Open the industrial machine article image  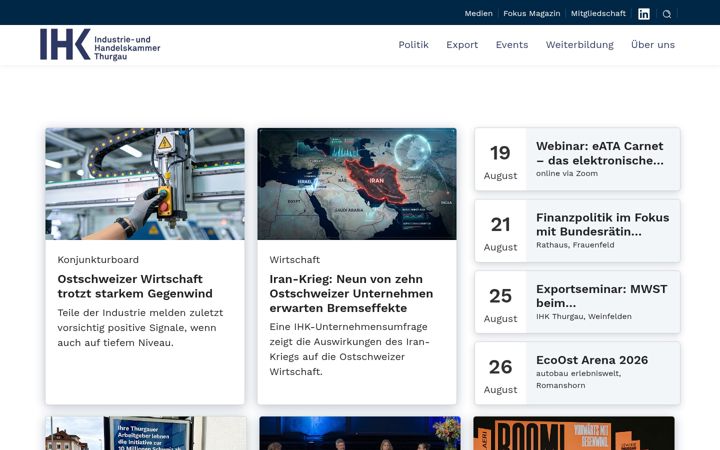click(145, 184)
